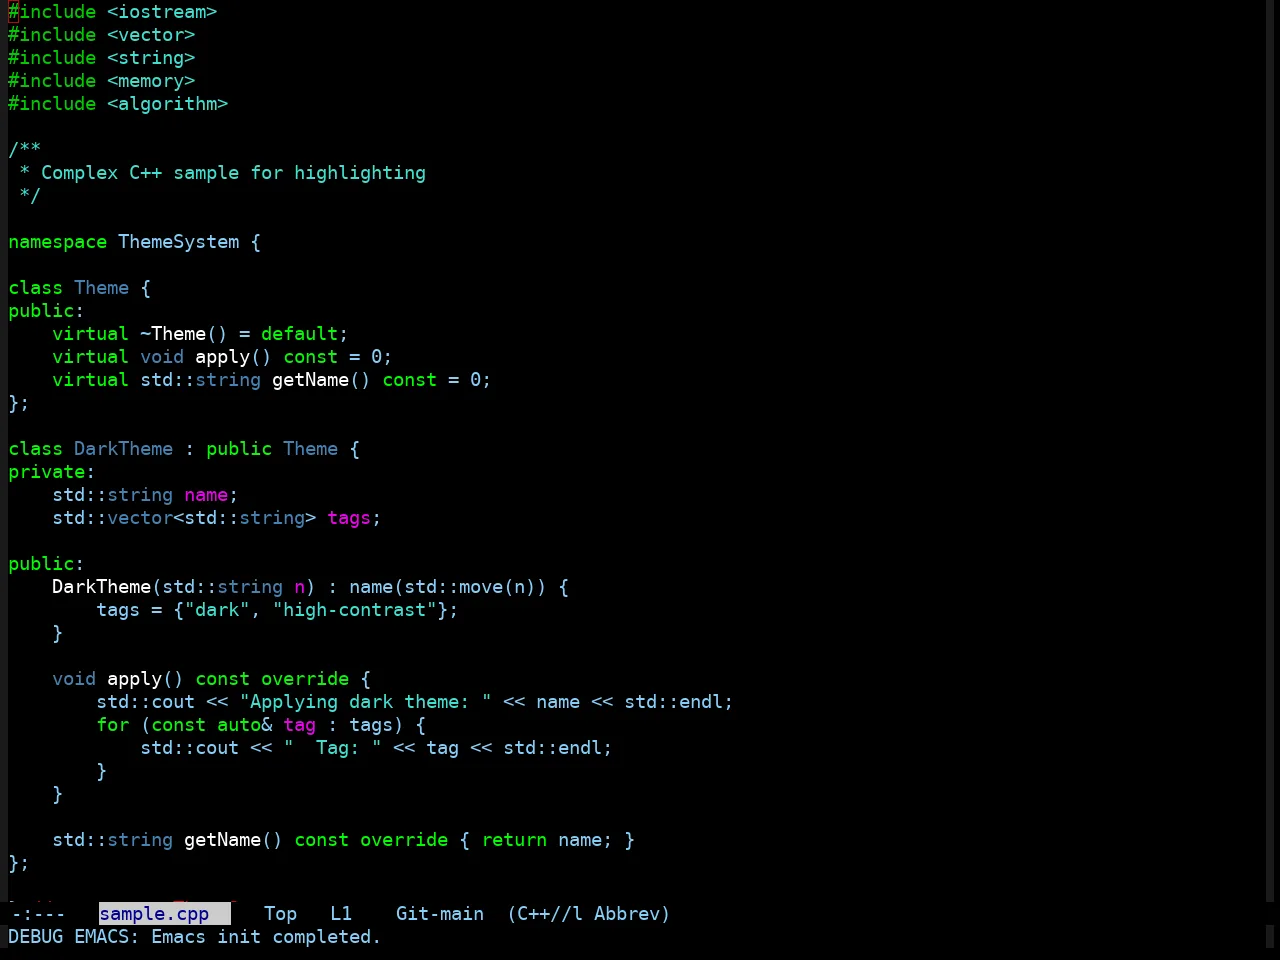Click 'getName()' in virtual std::string line
This screenshot has height=960, width=1280.
tap(321, 380)
